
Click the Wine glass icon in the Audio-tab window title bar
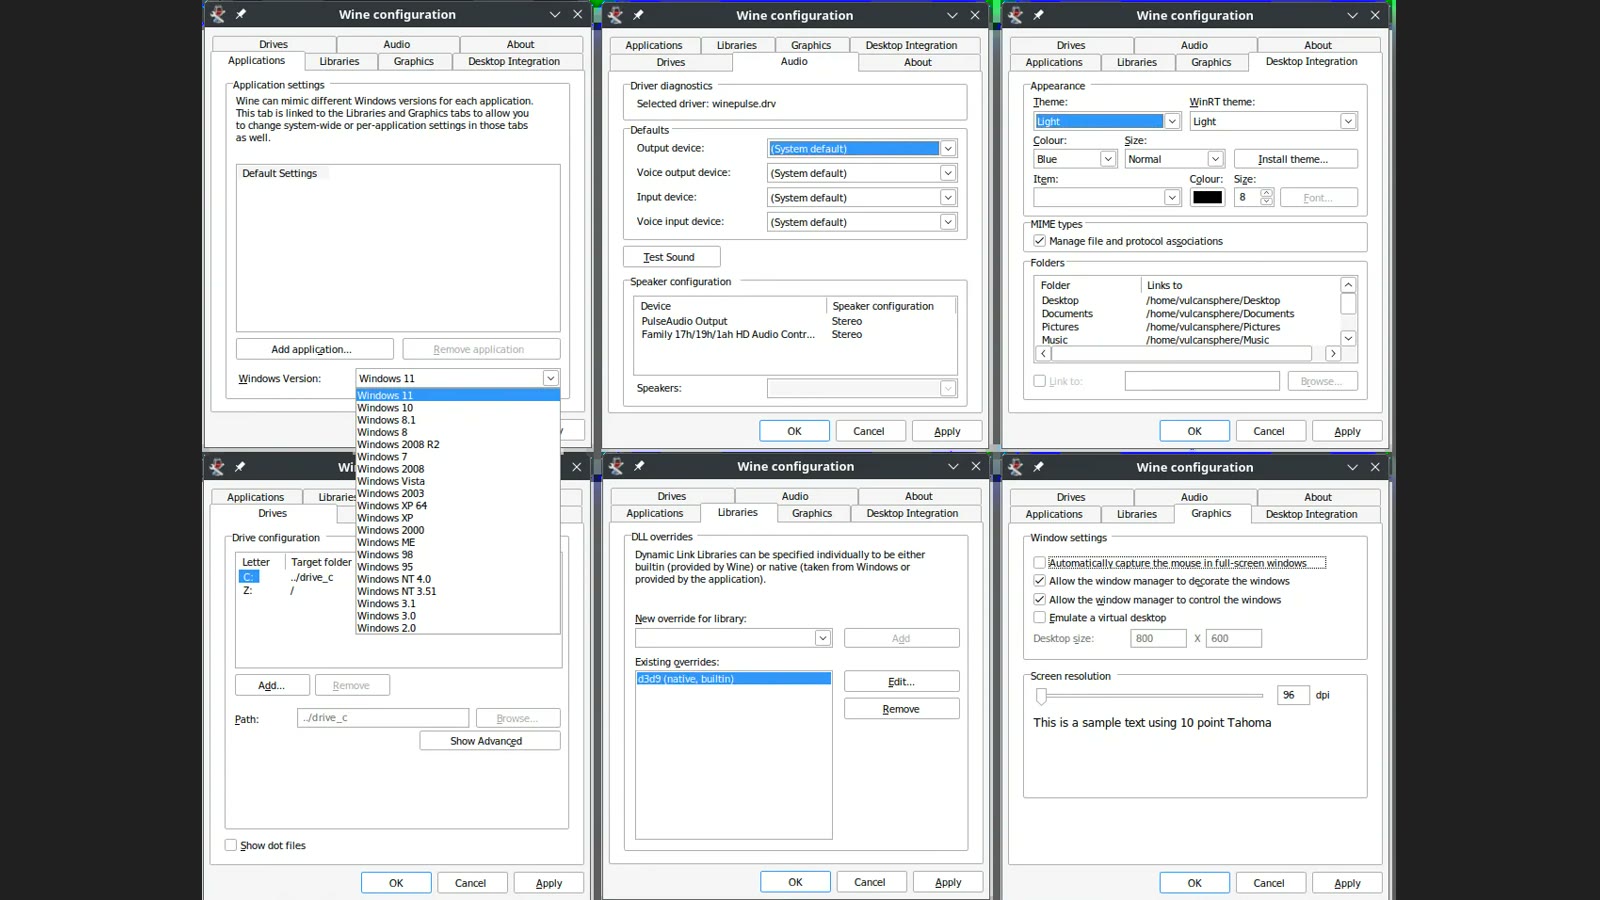pyautogui.click(x=615, y=15)
